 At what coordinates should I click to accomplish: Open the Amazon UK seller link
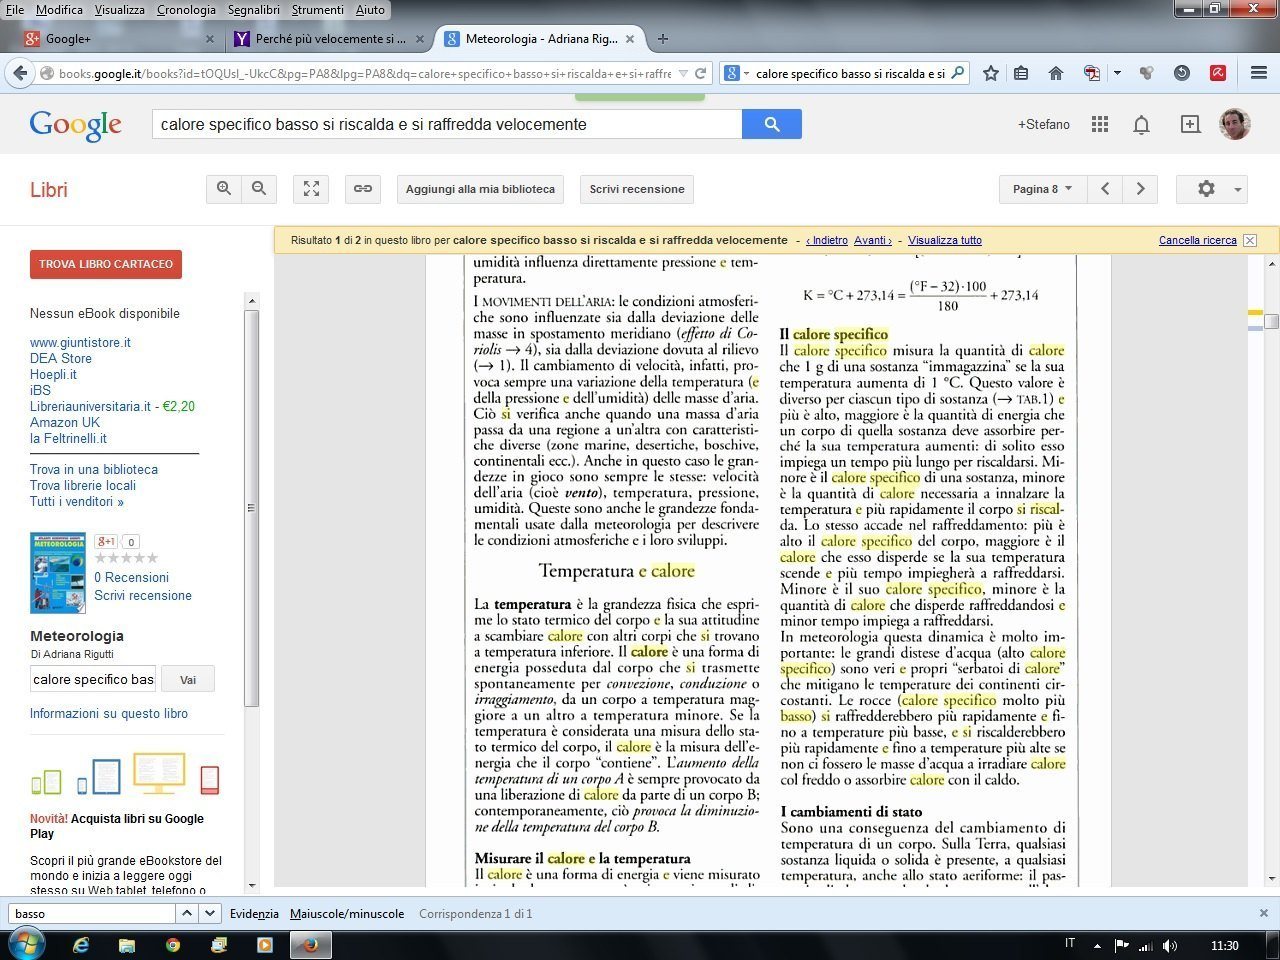click(x=65, y=422)
